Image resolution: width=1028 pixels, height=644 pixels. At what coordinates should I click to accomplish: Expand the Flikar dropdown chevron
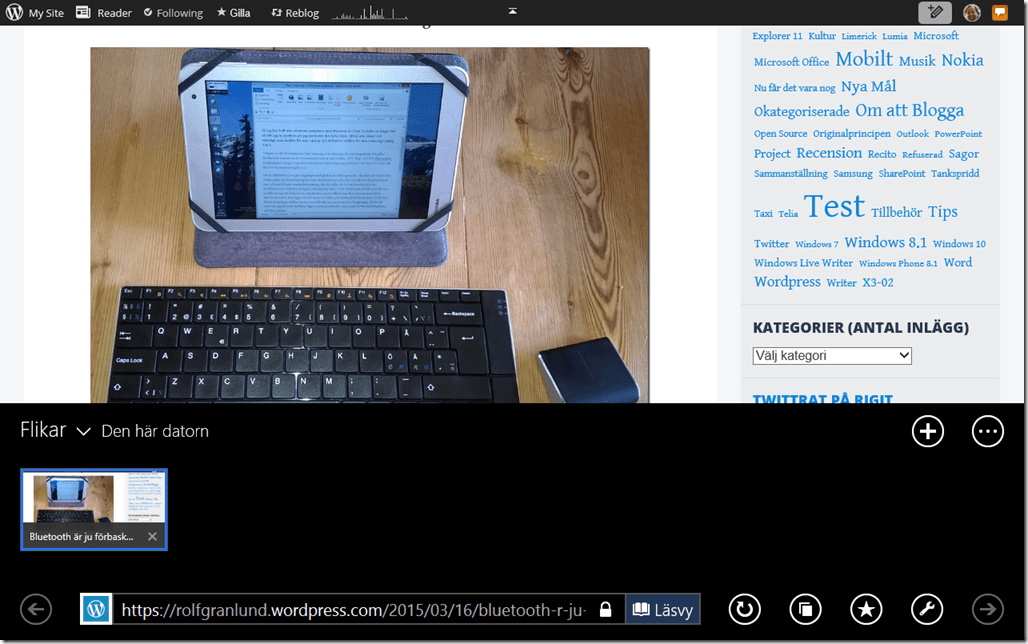(83, 432)
